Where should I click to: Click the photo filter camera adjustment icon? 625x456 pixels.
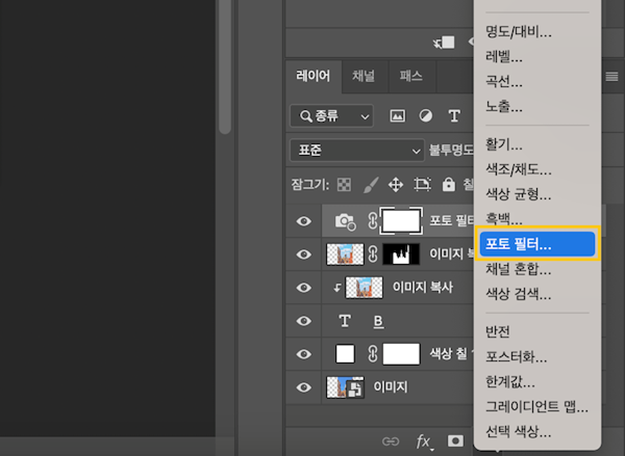coord(345,222)
